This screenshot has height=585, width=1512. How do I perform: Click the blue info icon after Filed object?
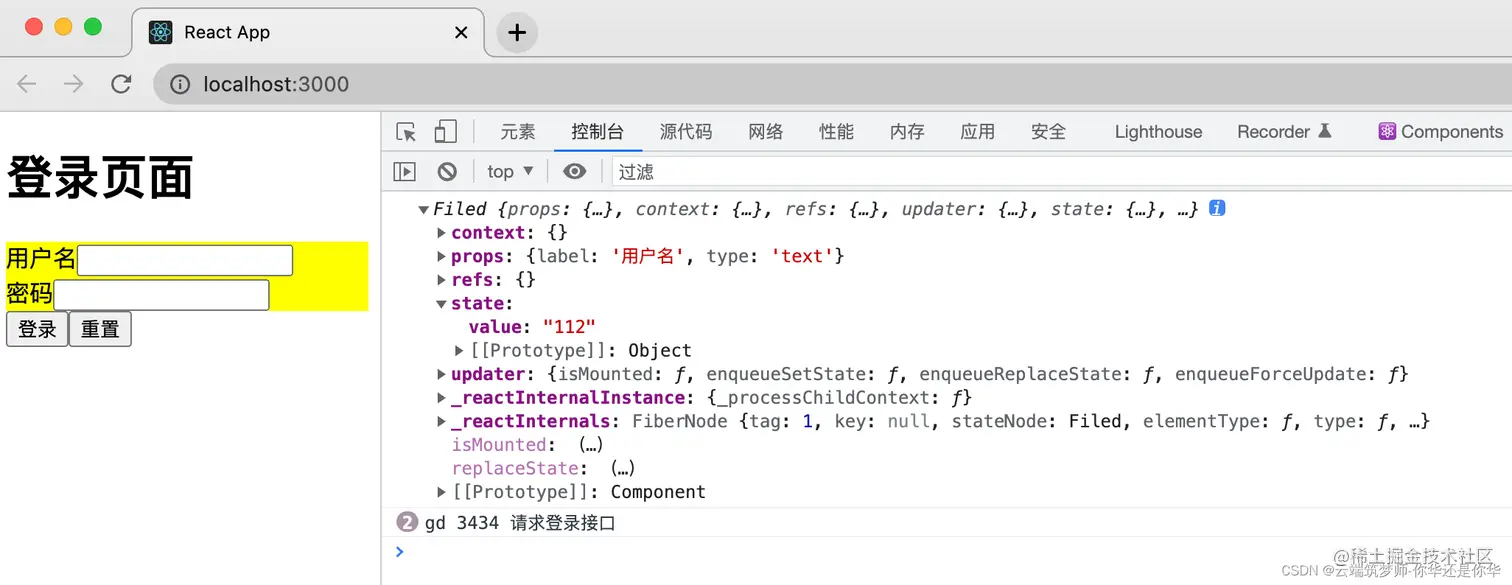coord(1217,208)
